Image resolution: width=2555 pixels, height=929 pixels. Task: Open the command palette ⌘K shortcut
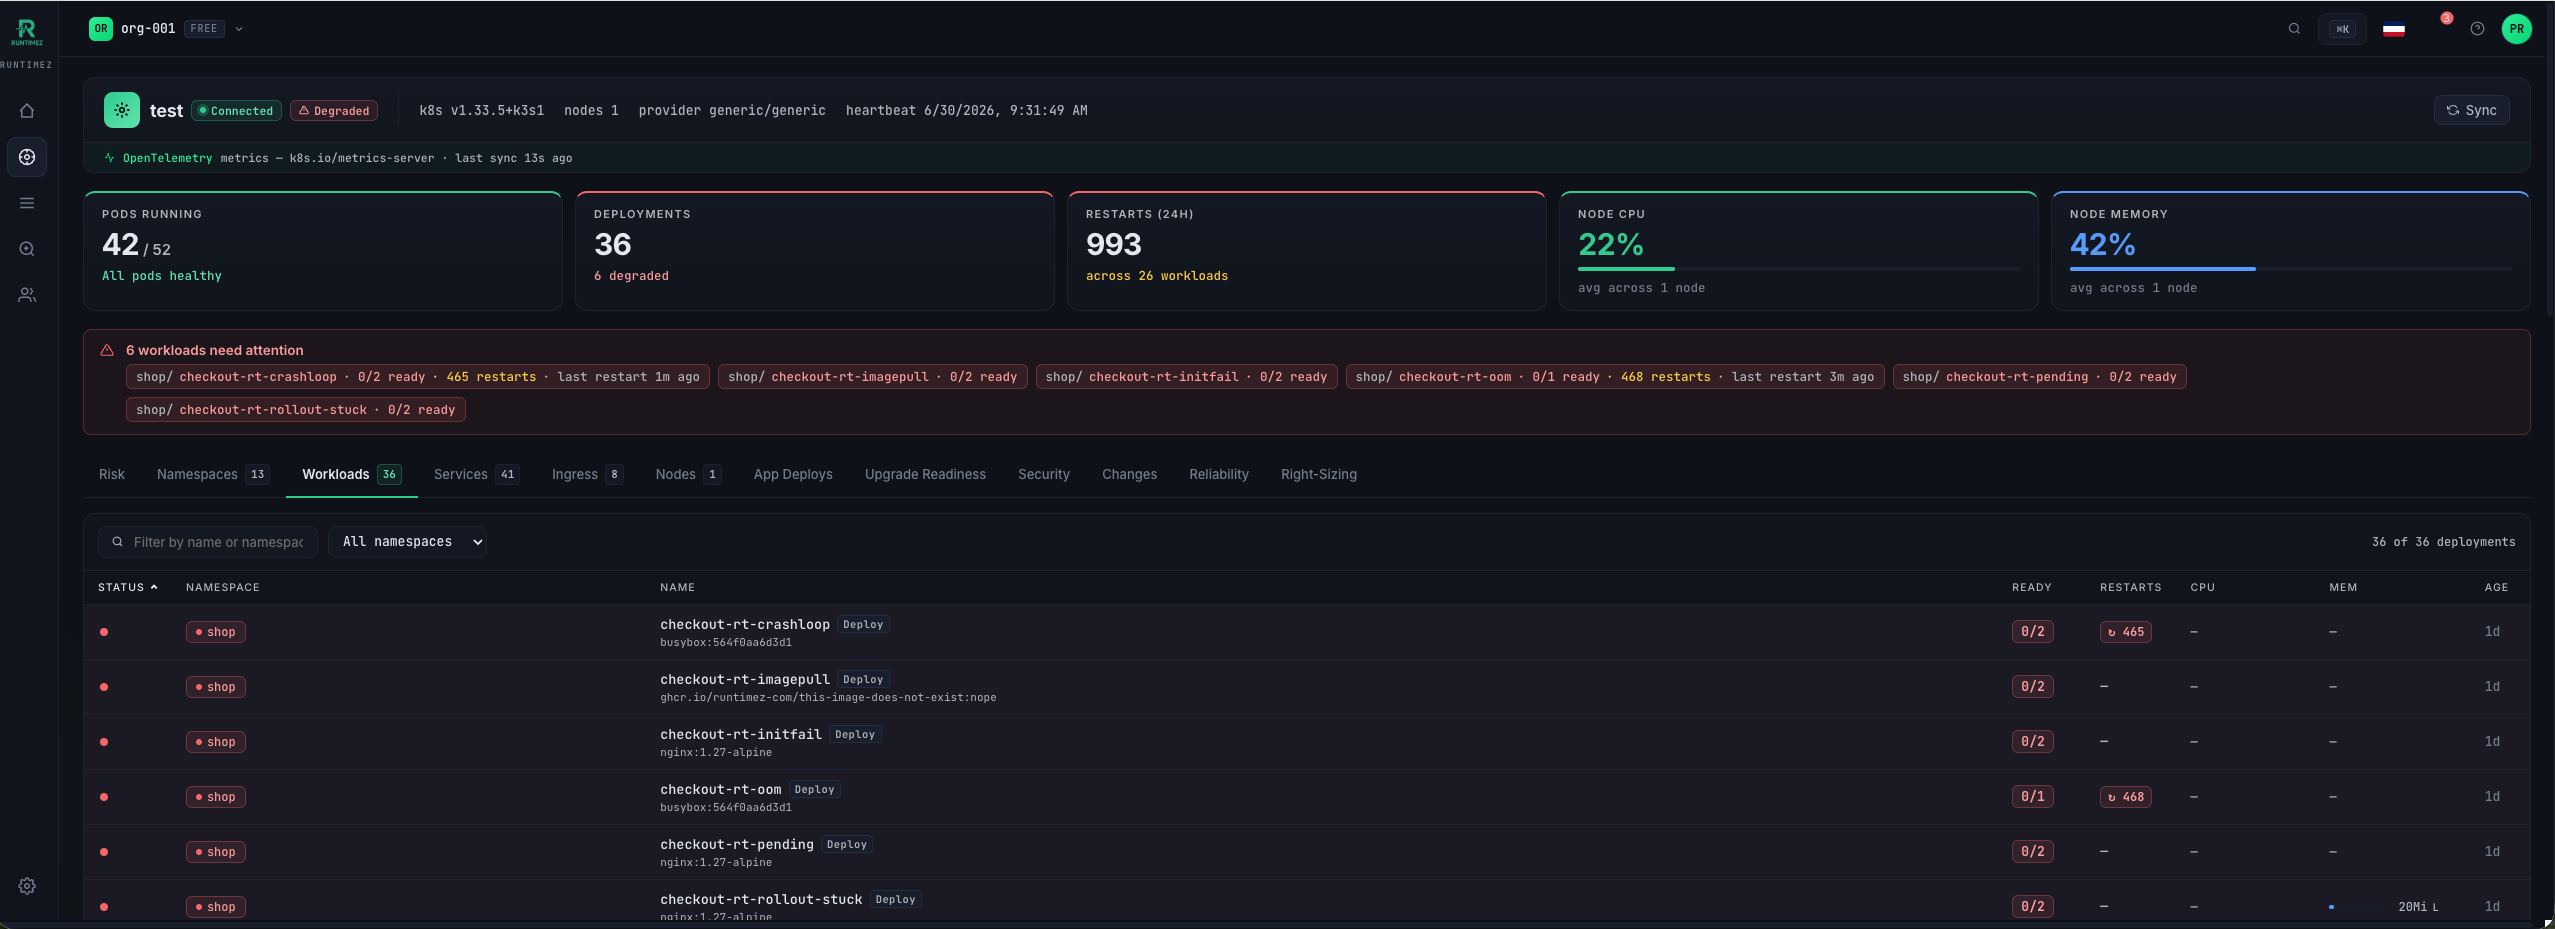(x=2342, y=29)
